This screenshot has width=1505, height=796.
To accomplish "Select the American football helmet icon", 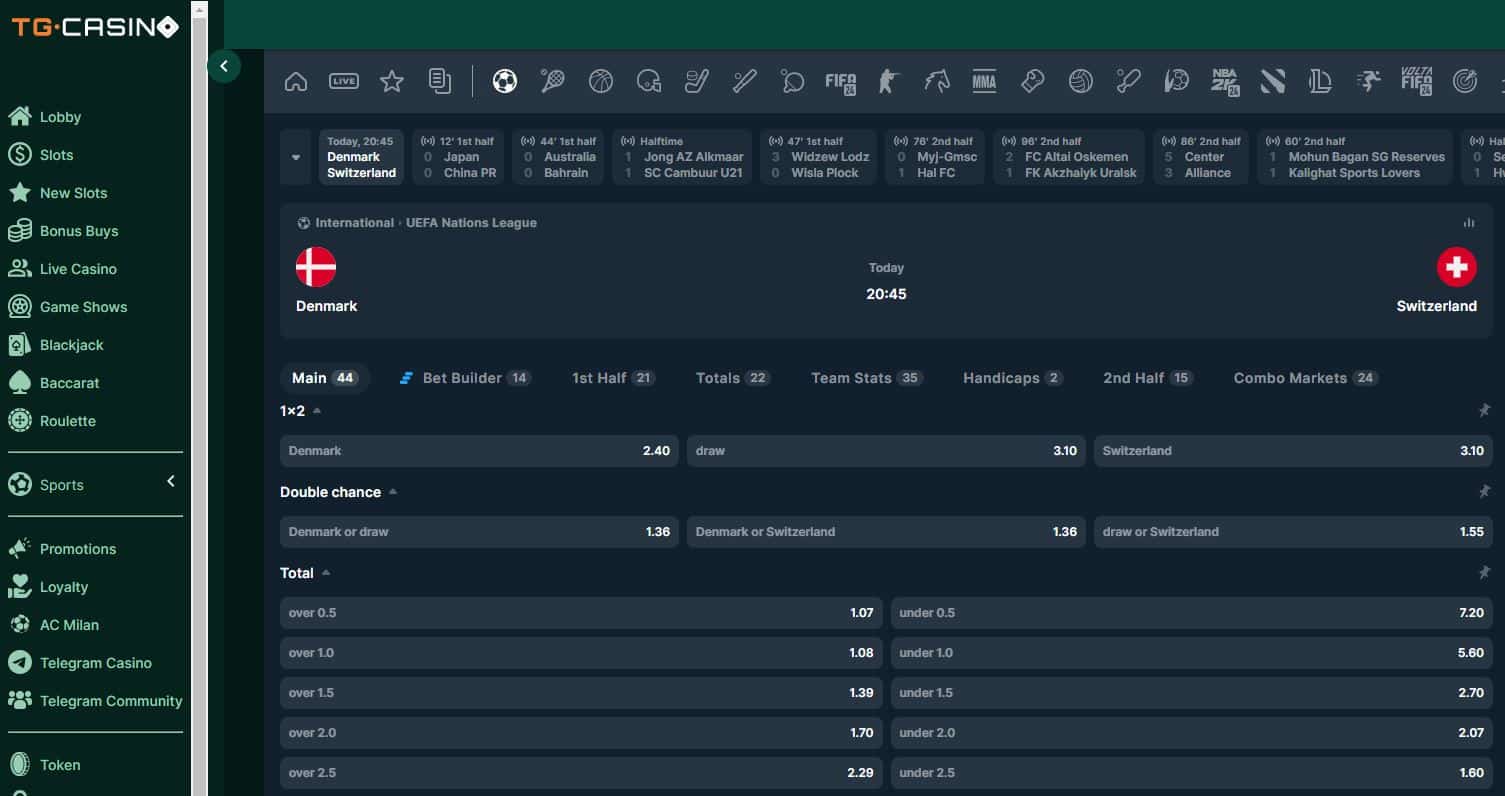I will pyautogui.click(x=649, y=81).
